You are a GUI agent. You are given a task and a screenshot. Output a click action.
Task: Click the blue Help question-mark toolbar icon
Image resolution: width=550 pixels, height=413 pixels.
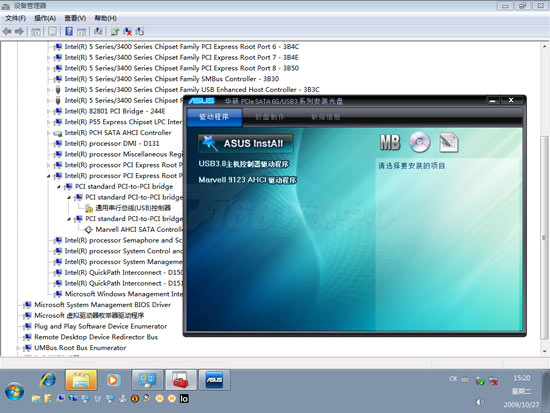click(69, 32)
